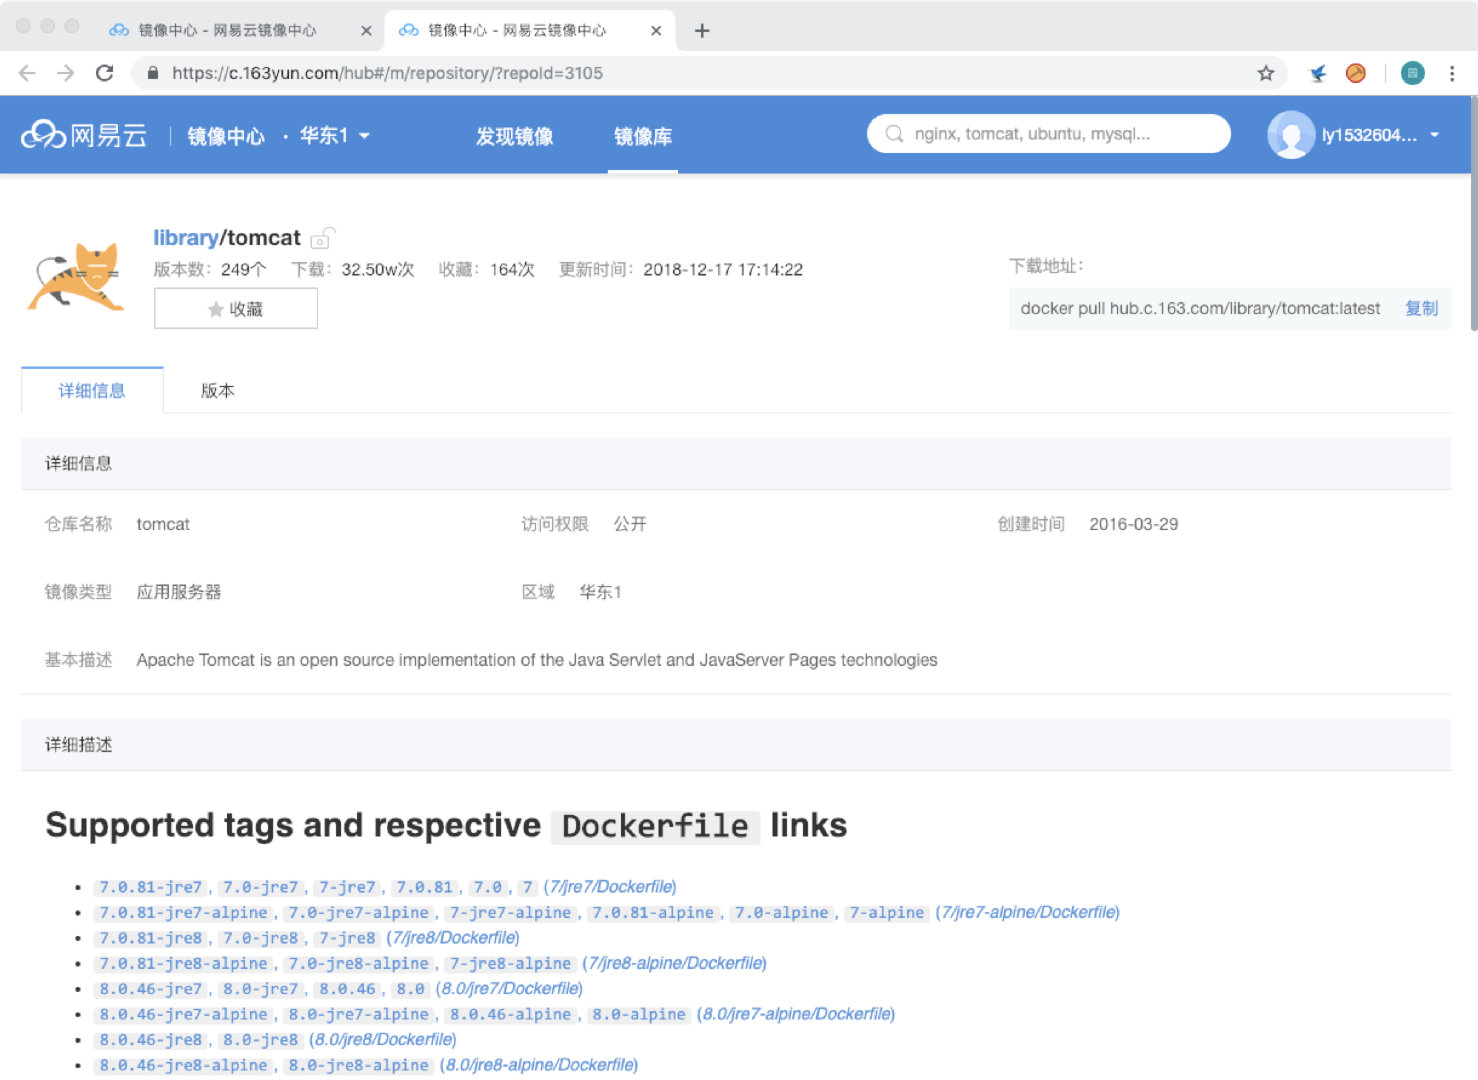
Task: Click the 7.0.81-jre7 tag
Action: [x=150, y=887]
